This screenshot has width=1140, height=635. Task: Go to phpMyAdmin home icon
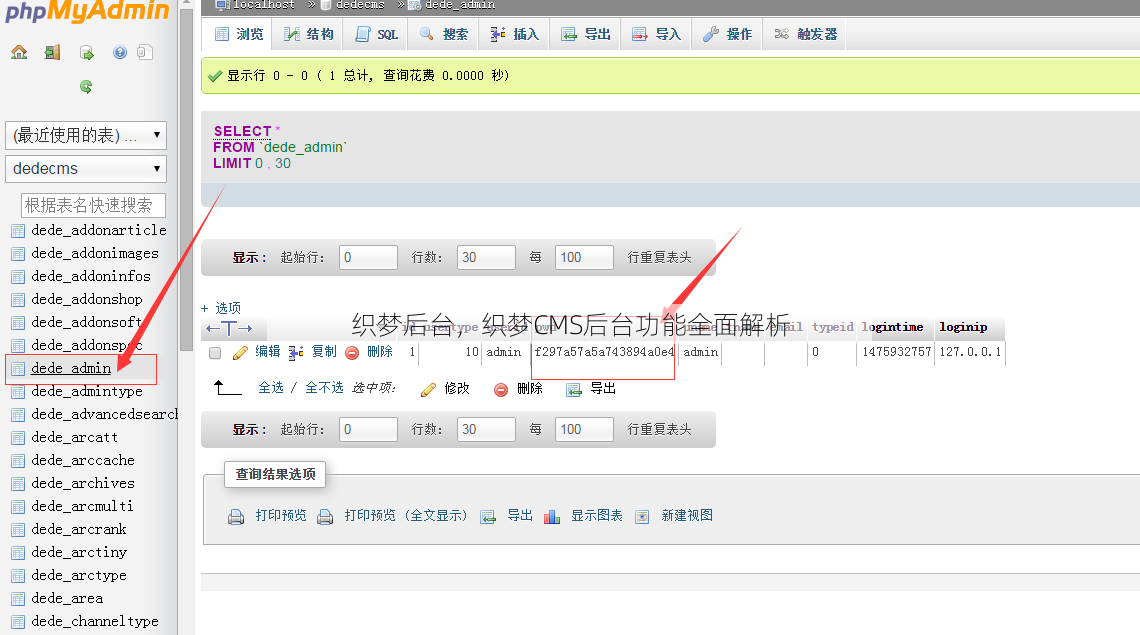pos(19,52)
